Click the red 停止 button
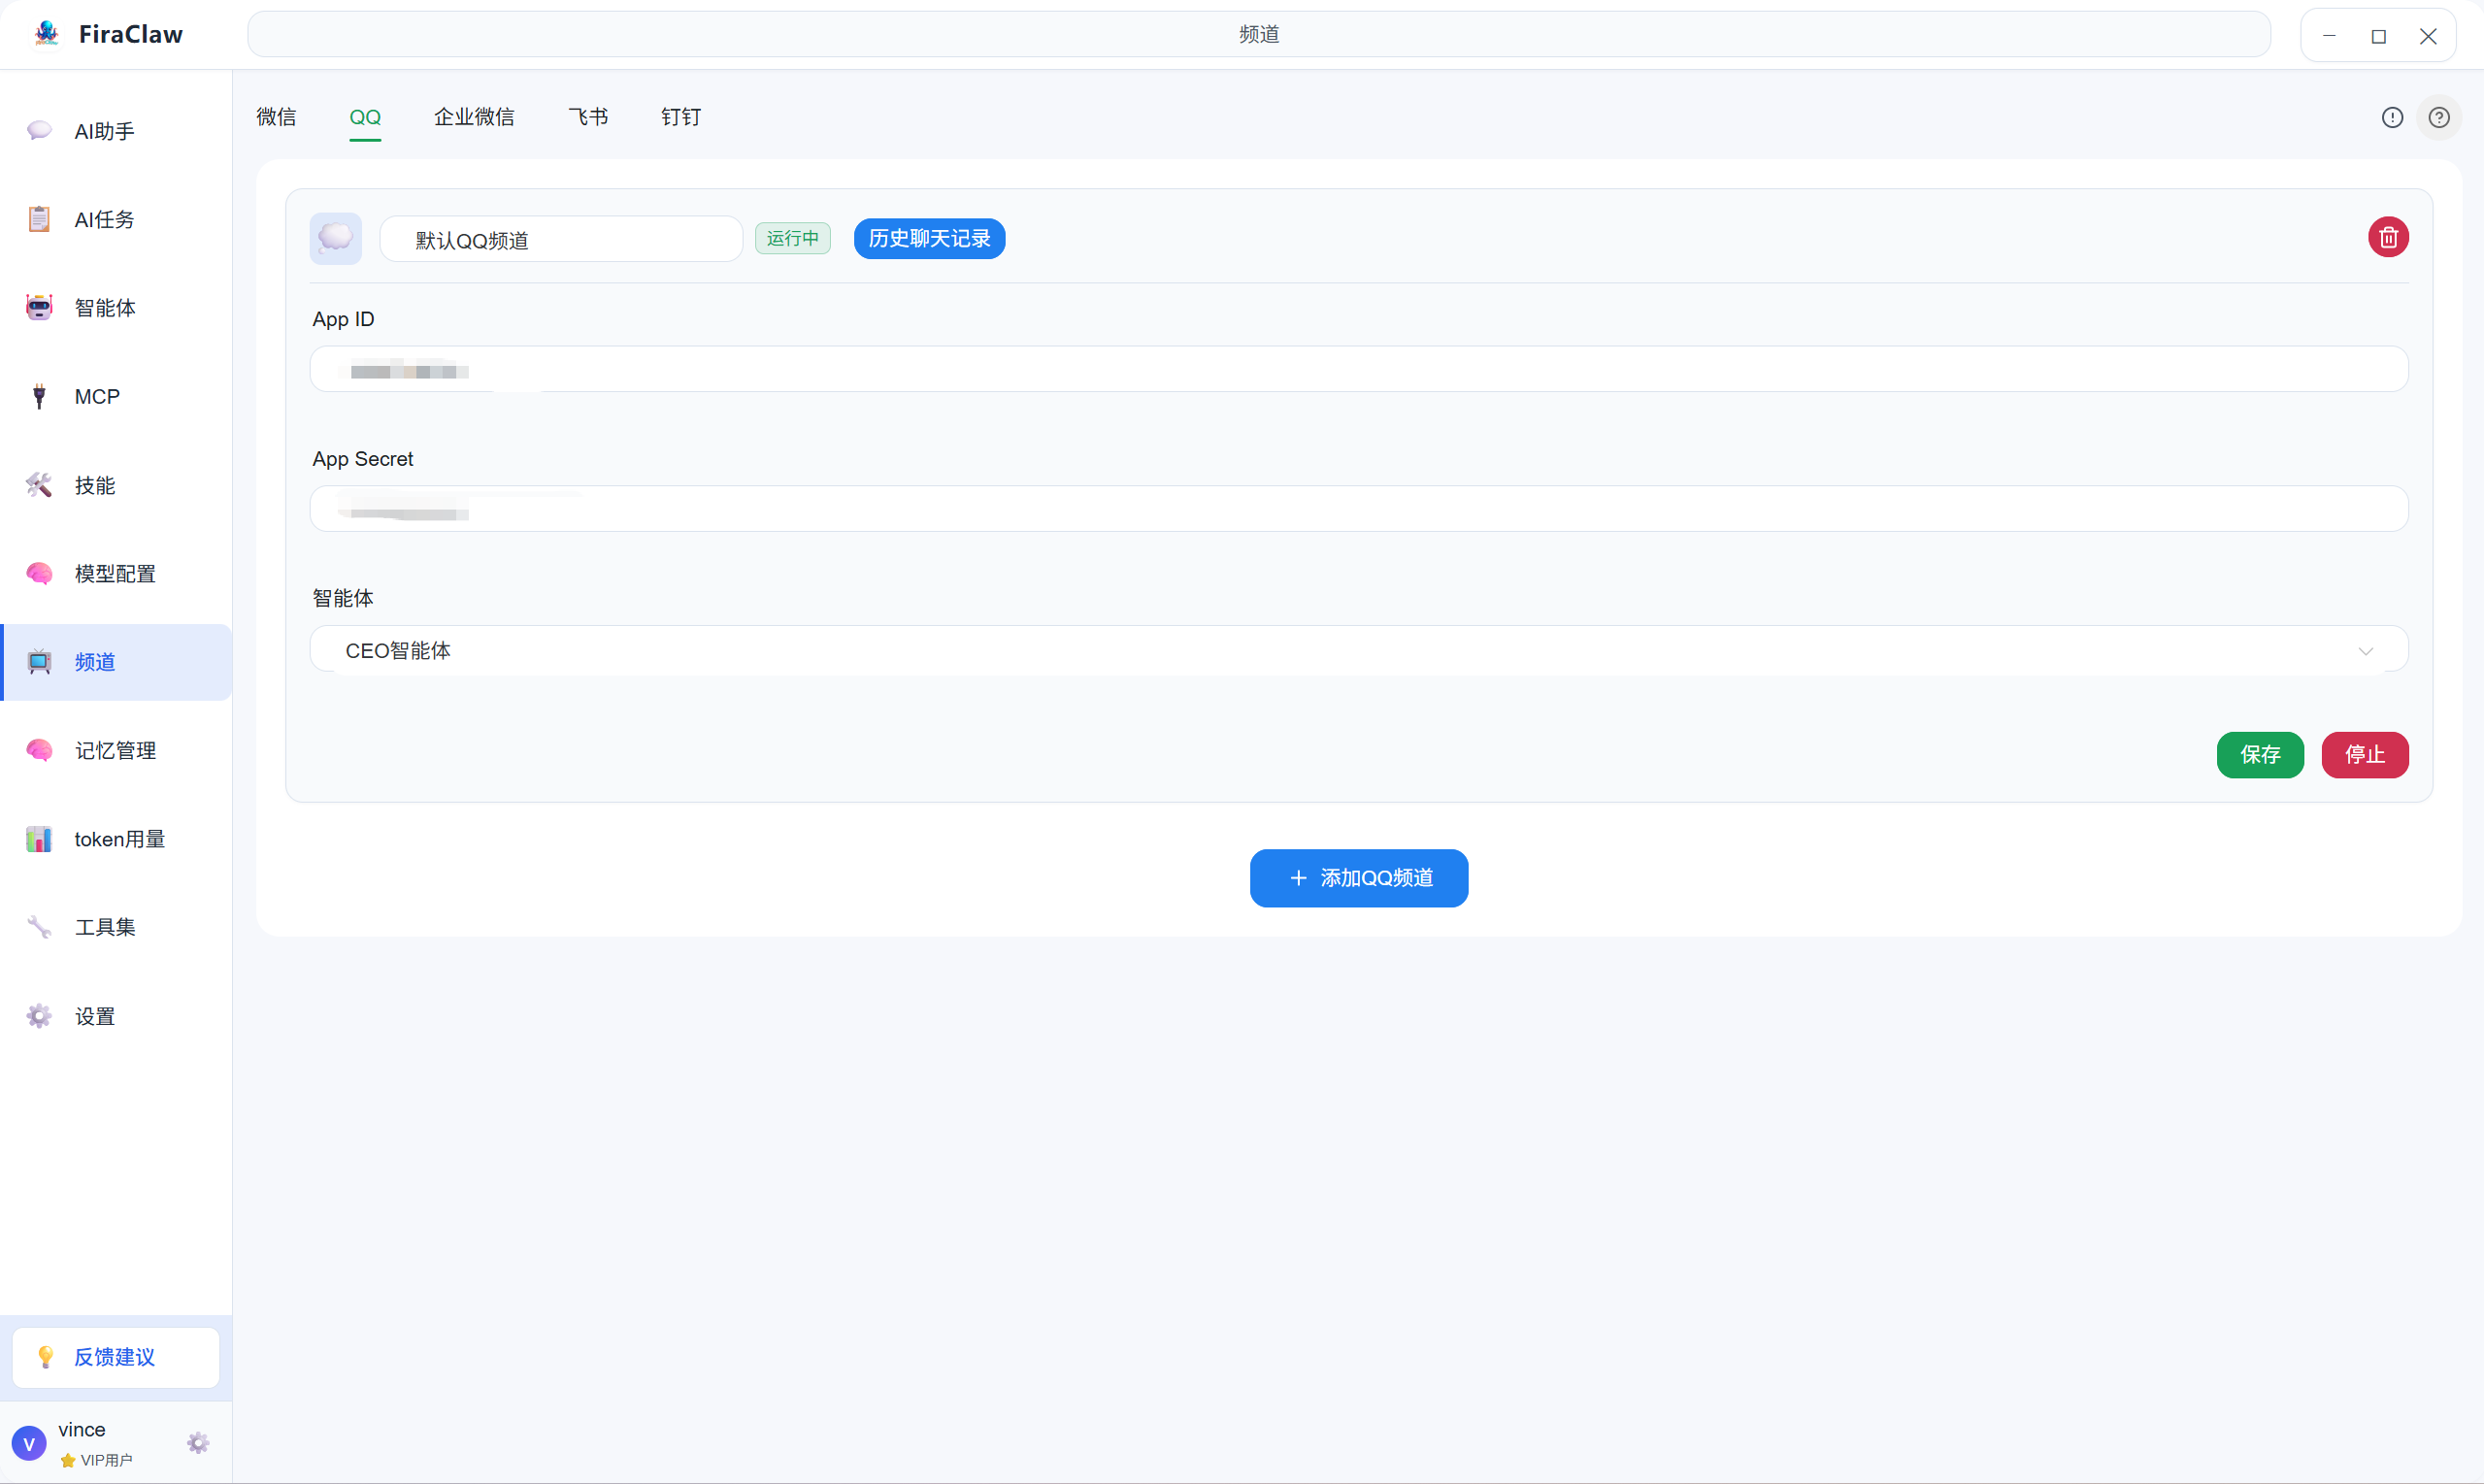 (2365, 754)
